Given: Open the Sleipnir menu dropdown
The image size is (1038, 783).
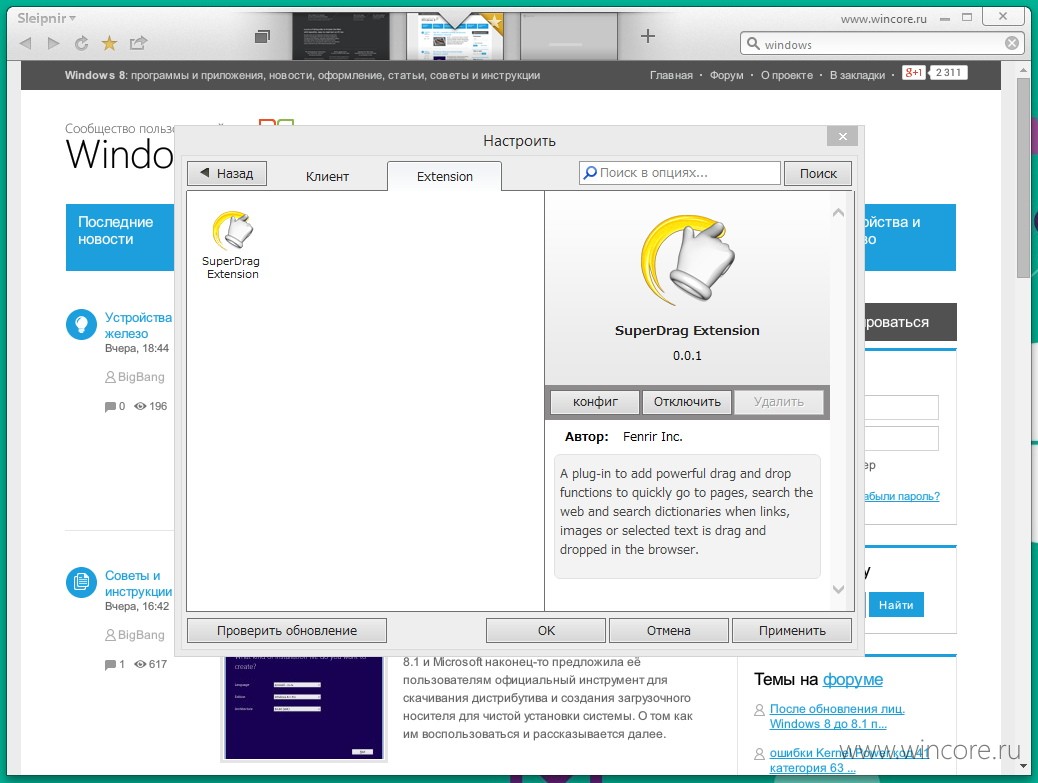Looking at the screenshot, I should point(46,18).
